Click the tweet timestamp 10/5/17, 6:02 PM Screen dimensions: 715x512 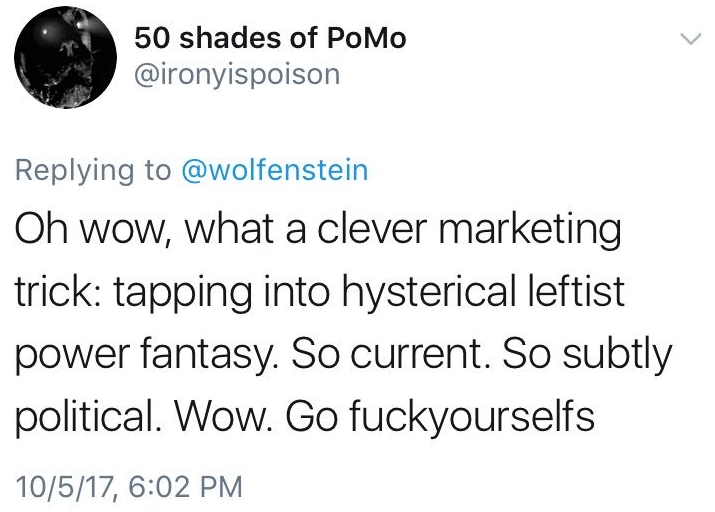(x=129, y=487)
